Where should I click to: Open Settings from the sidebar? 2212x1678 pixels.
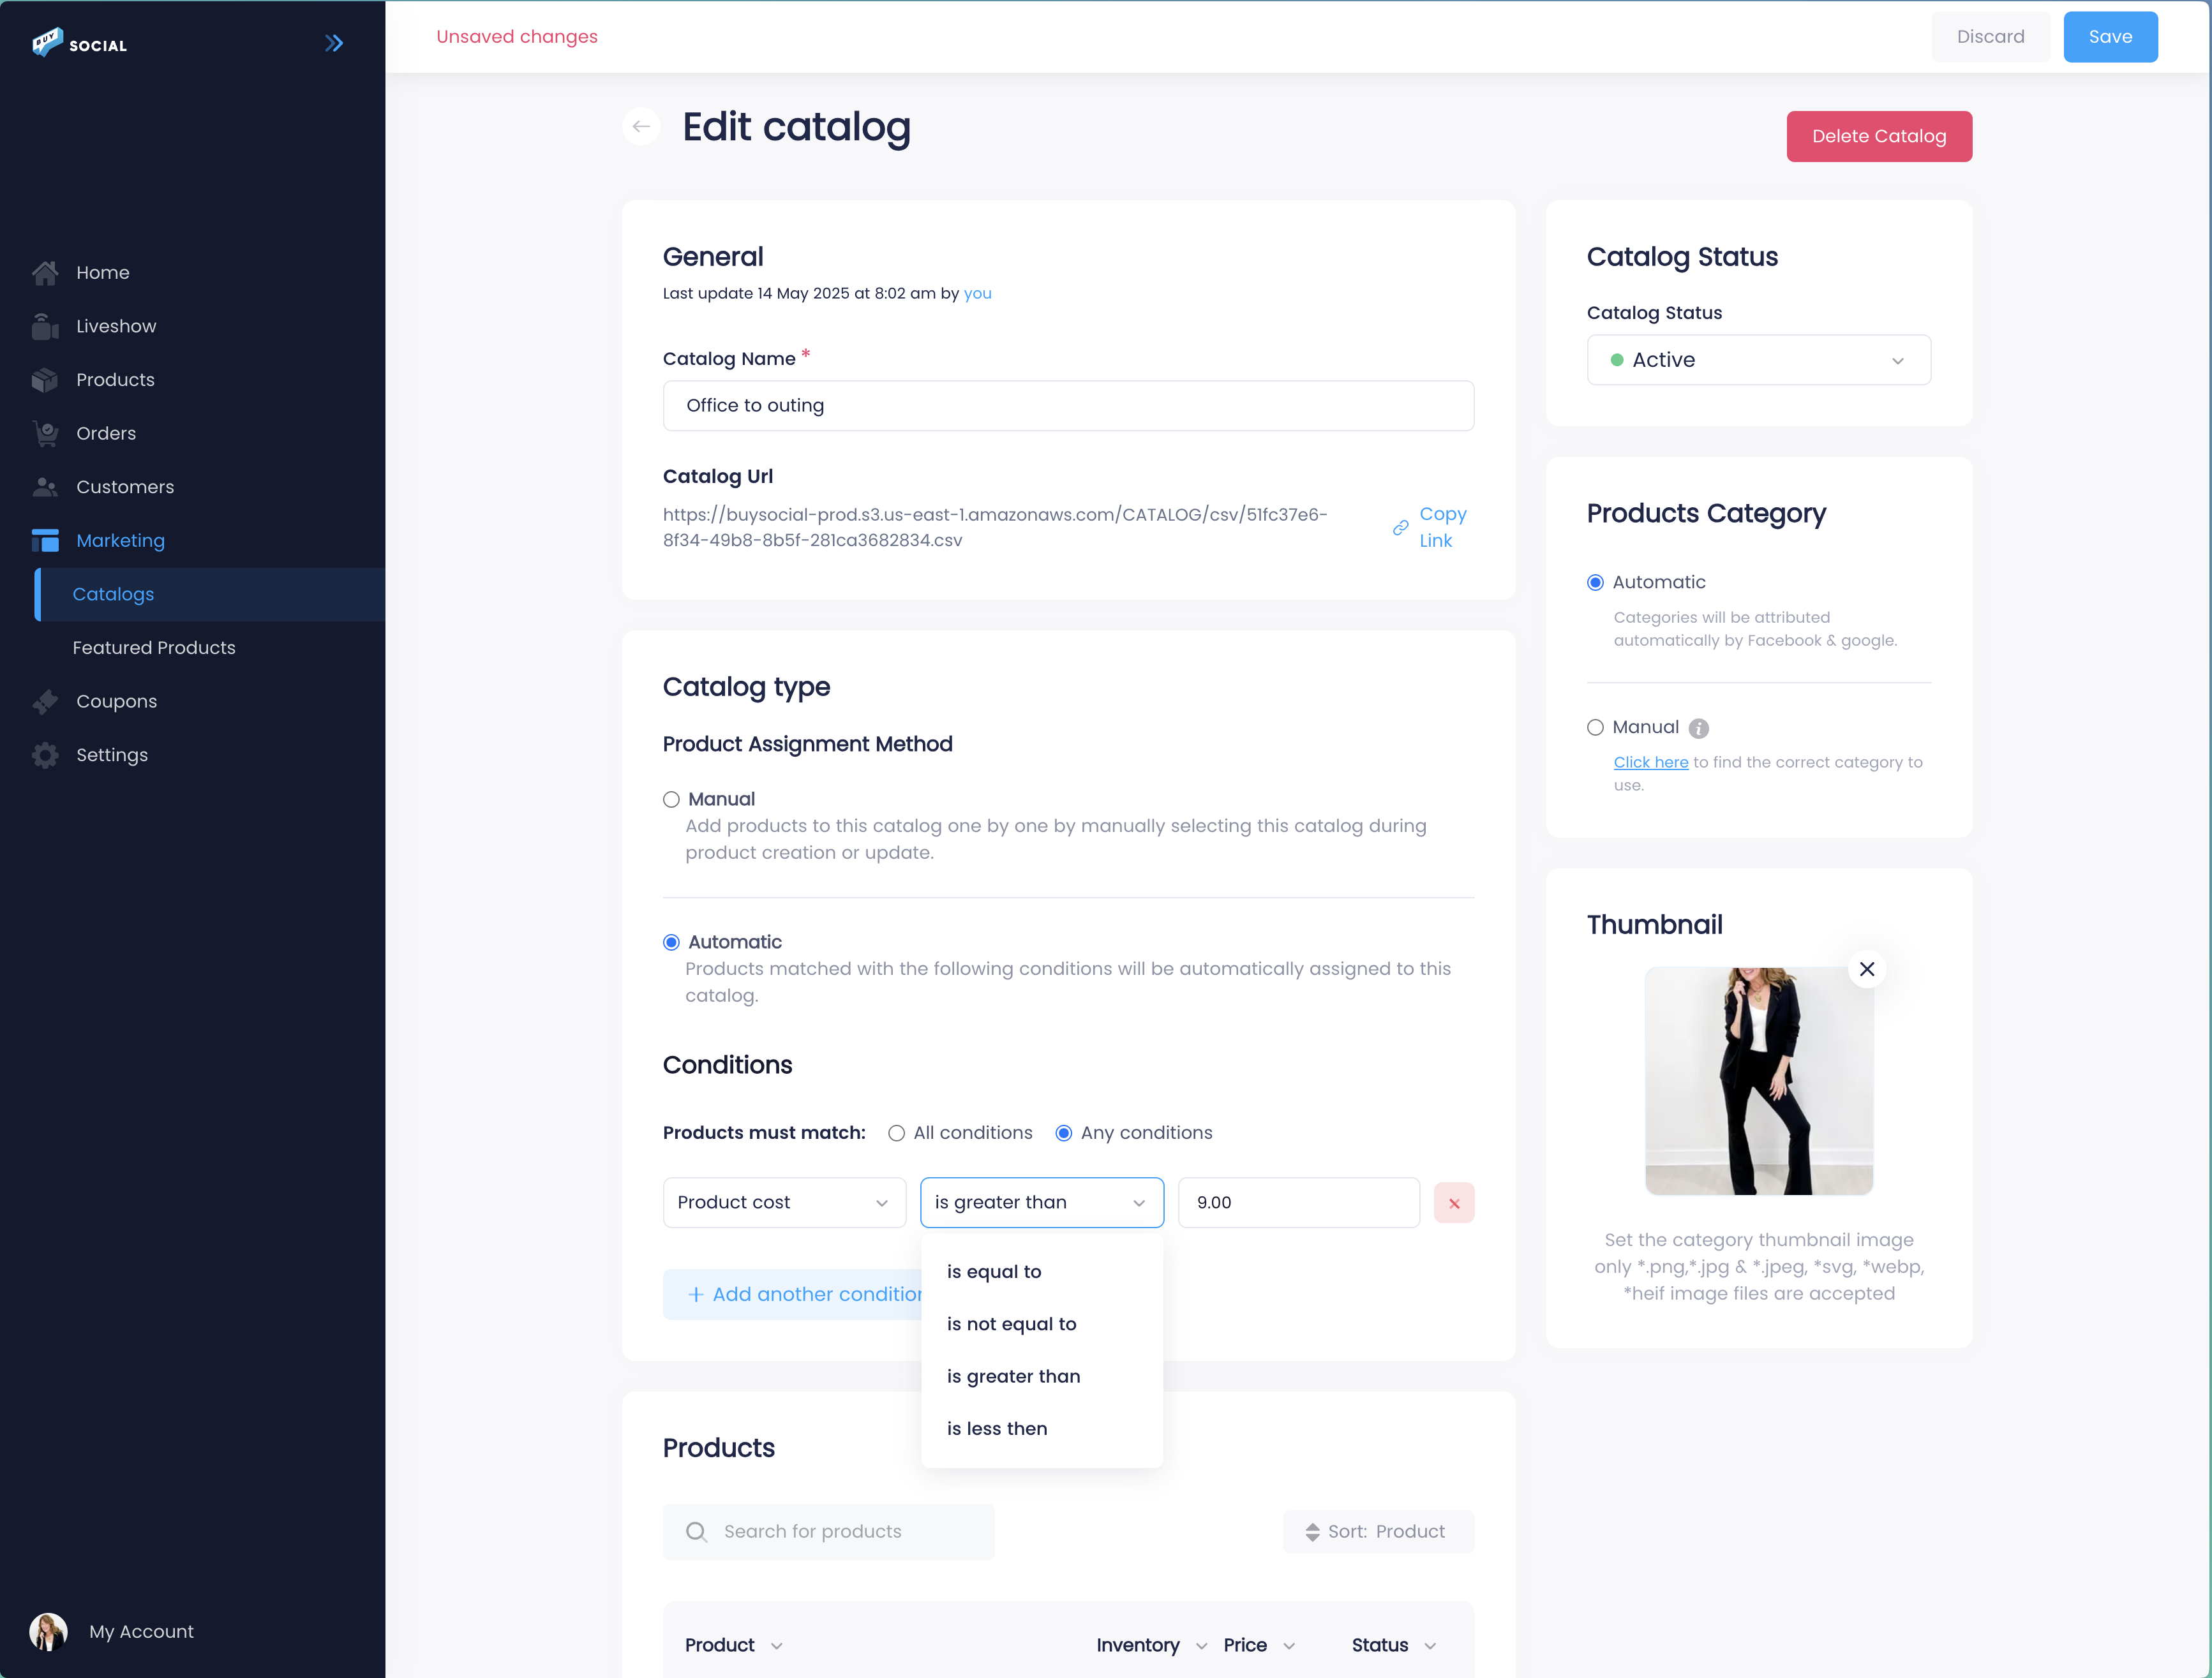pos(111,754)
